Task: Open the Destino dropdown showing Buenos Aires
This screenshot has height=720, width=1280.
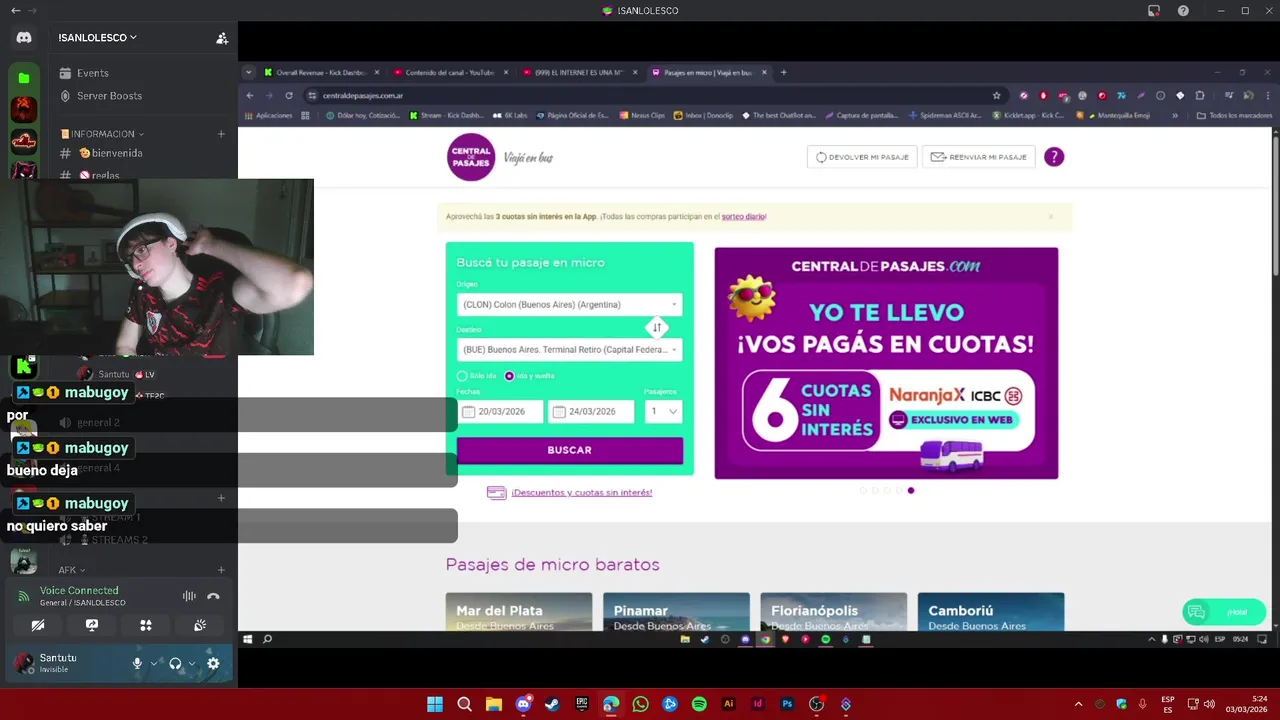Action: [569, 350]
